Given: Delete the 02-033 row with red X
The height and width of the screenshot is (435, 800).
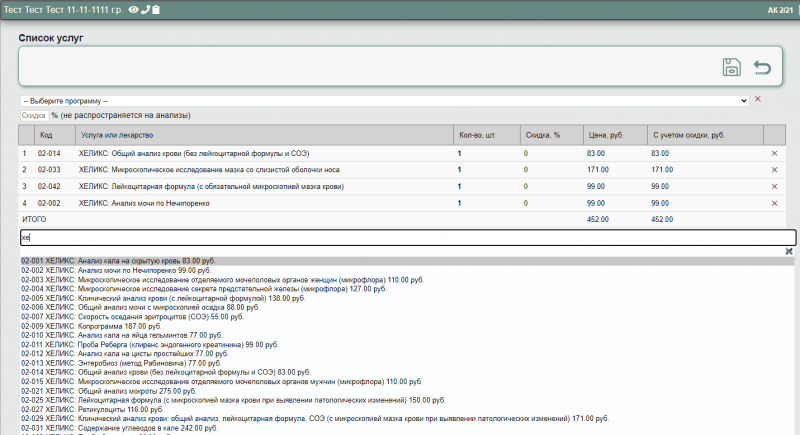Looking at the screenshot, I should pos(774,170).
